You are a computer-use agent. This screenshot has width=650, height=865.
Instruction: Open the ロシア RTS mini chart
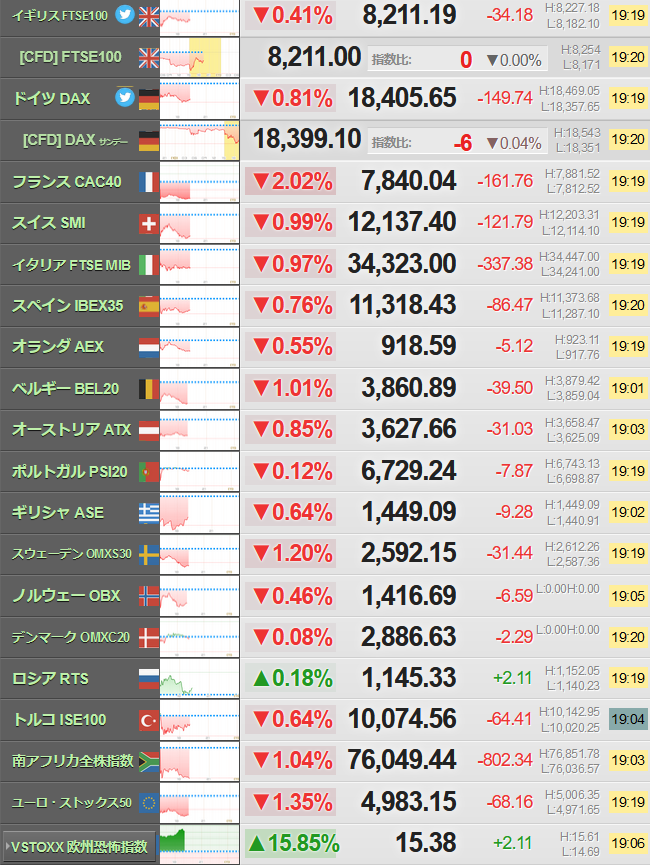coord(200,679)
